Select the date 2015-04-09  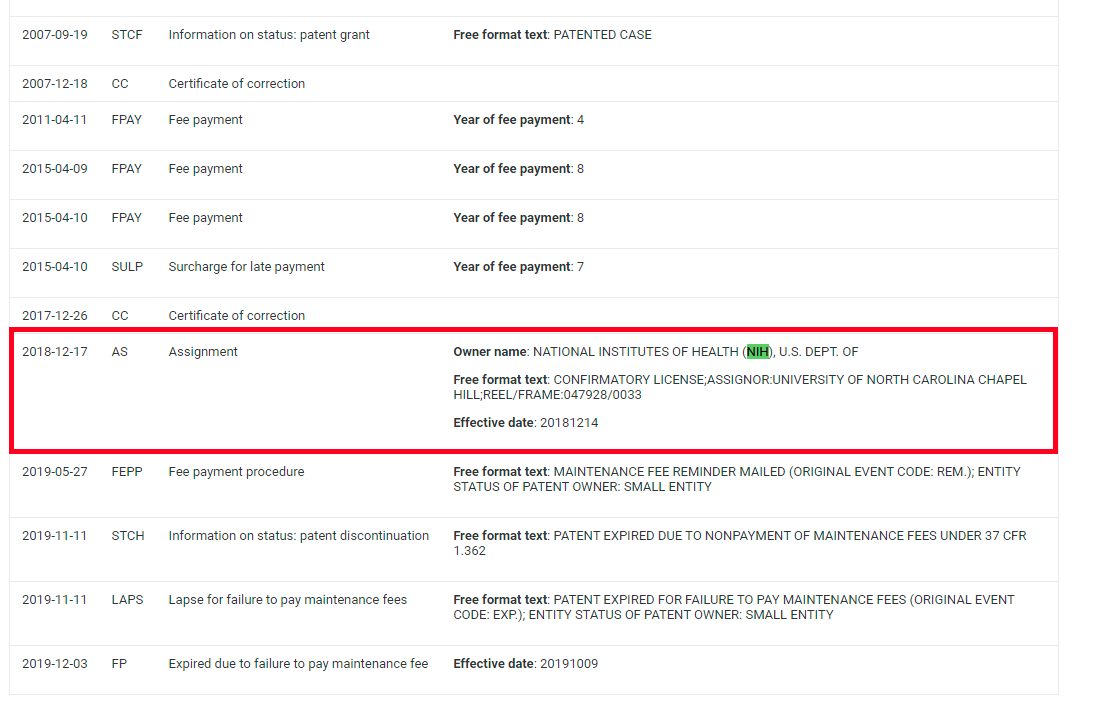55,169
